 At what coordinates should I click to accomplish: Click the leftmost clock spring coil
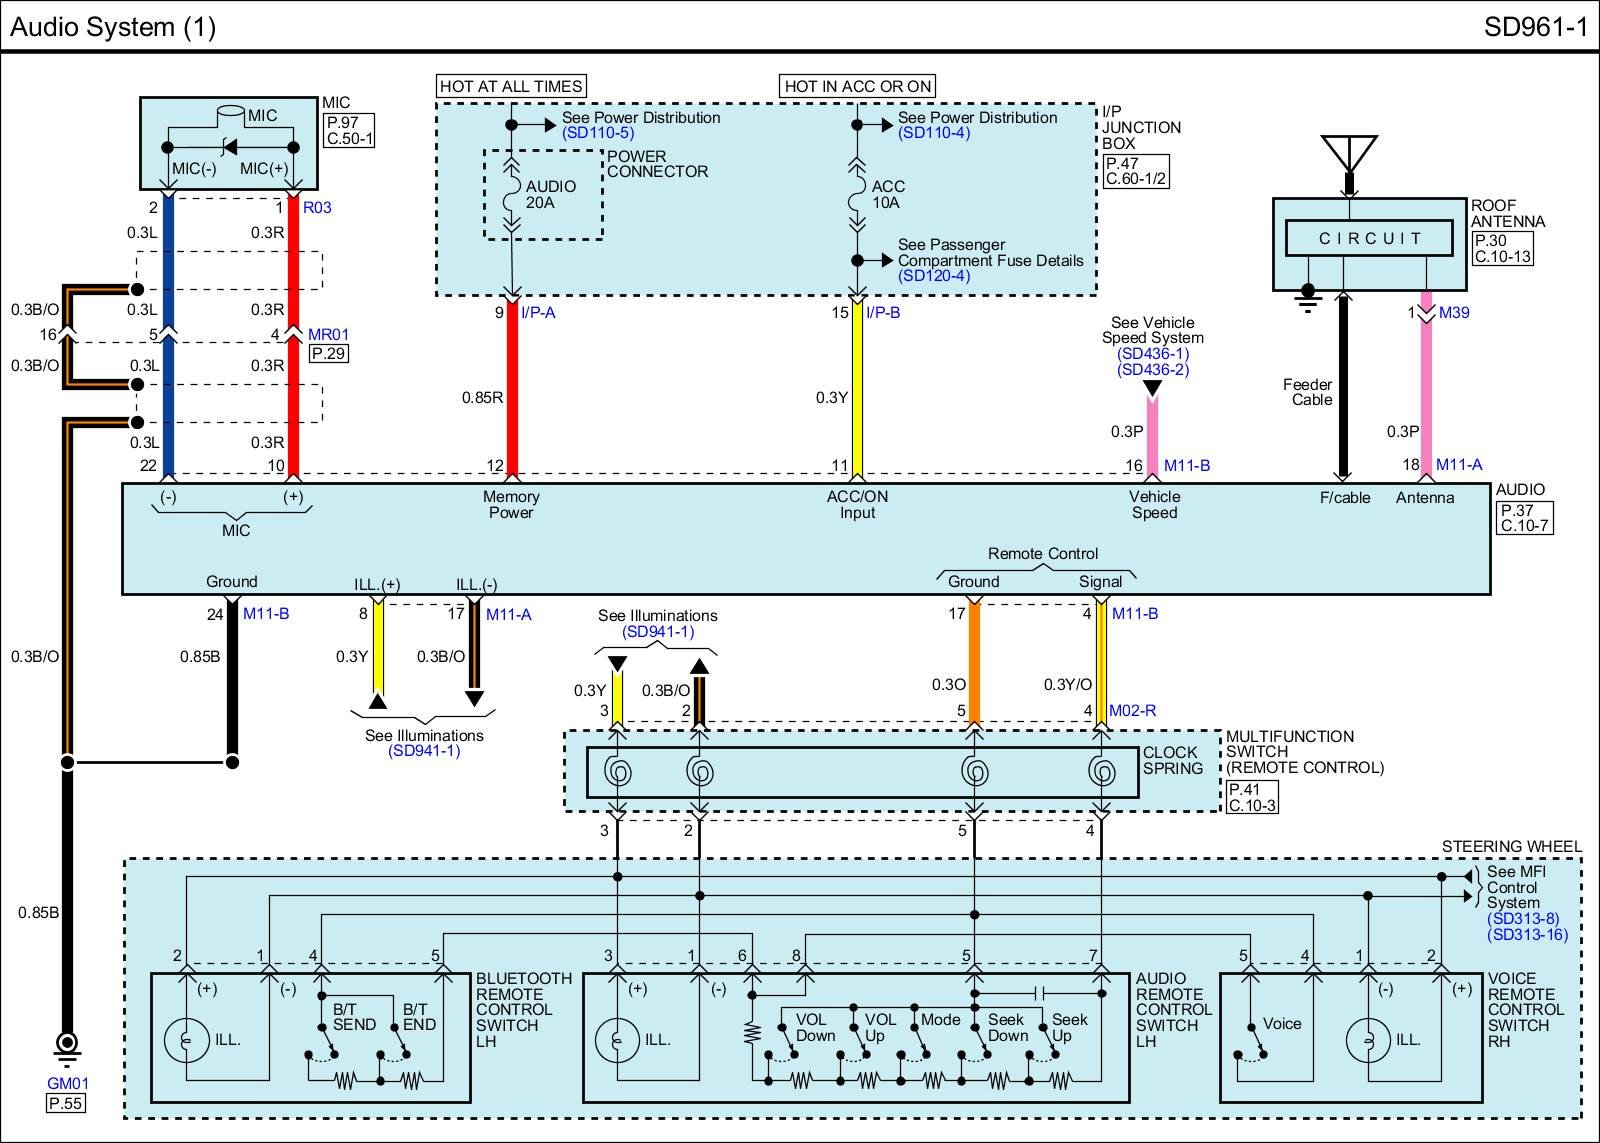(x=617, y=772)
